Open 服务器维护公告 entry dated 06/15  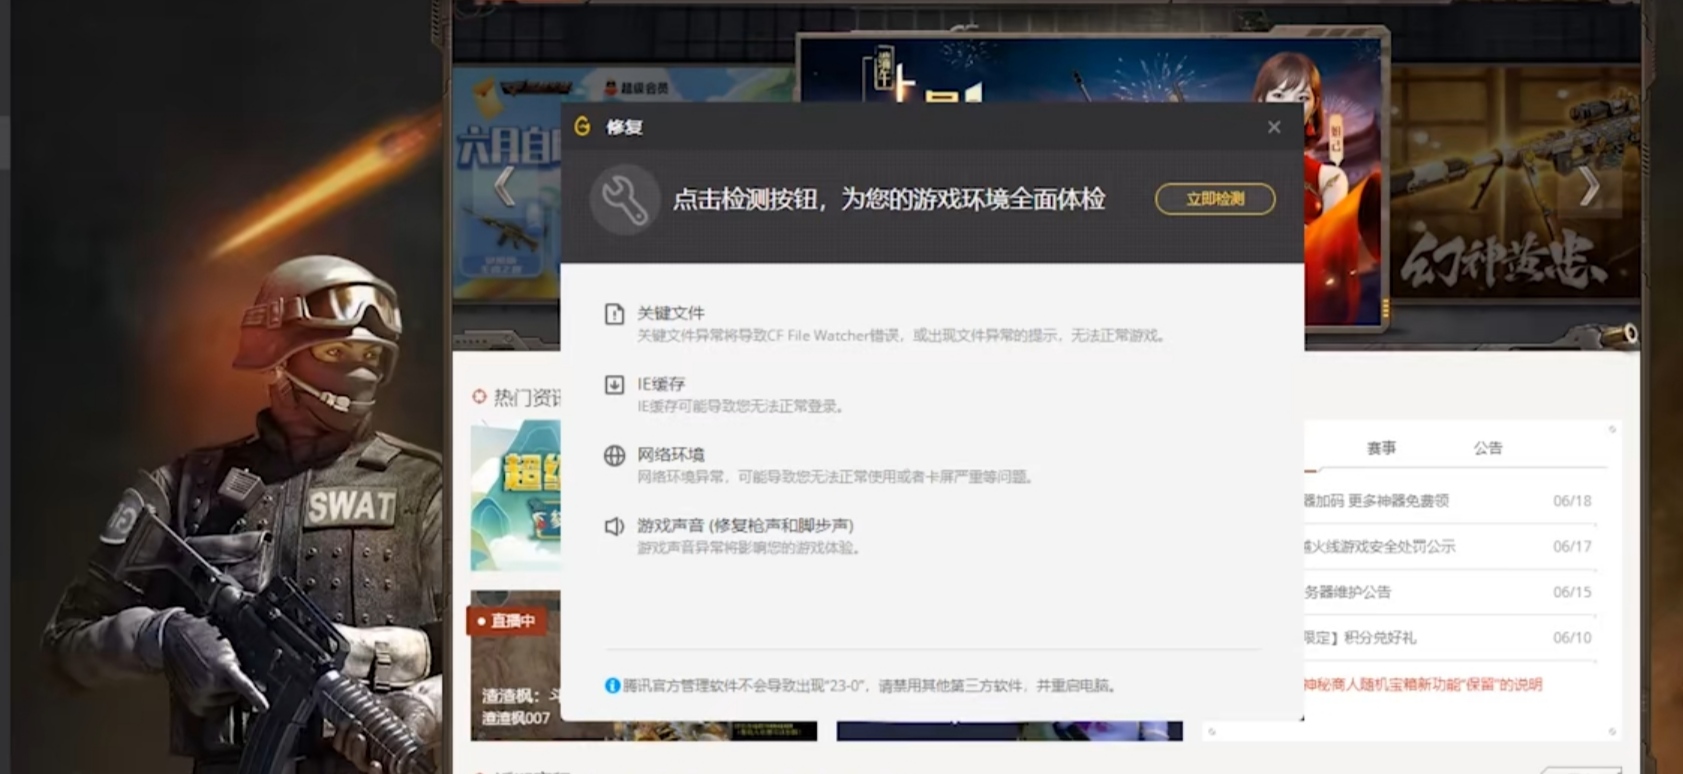1448,592
